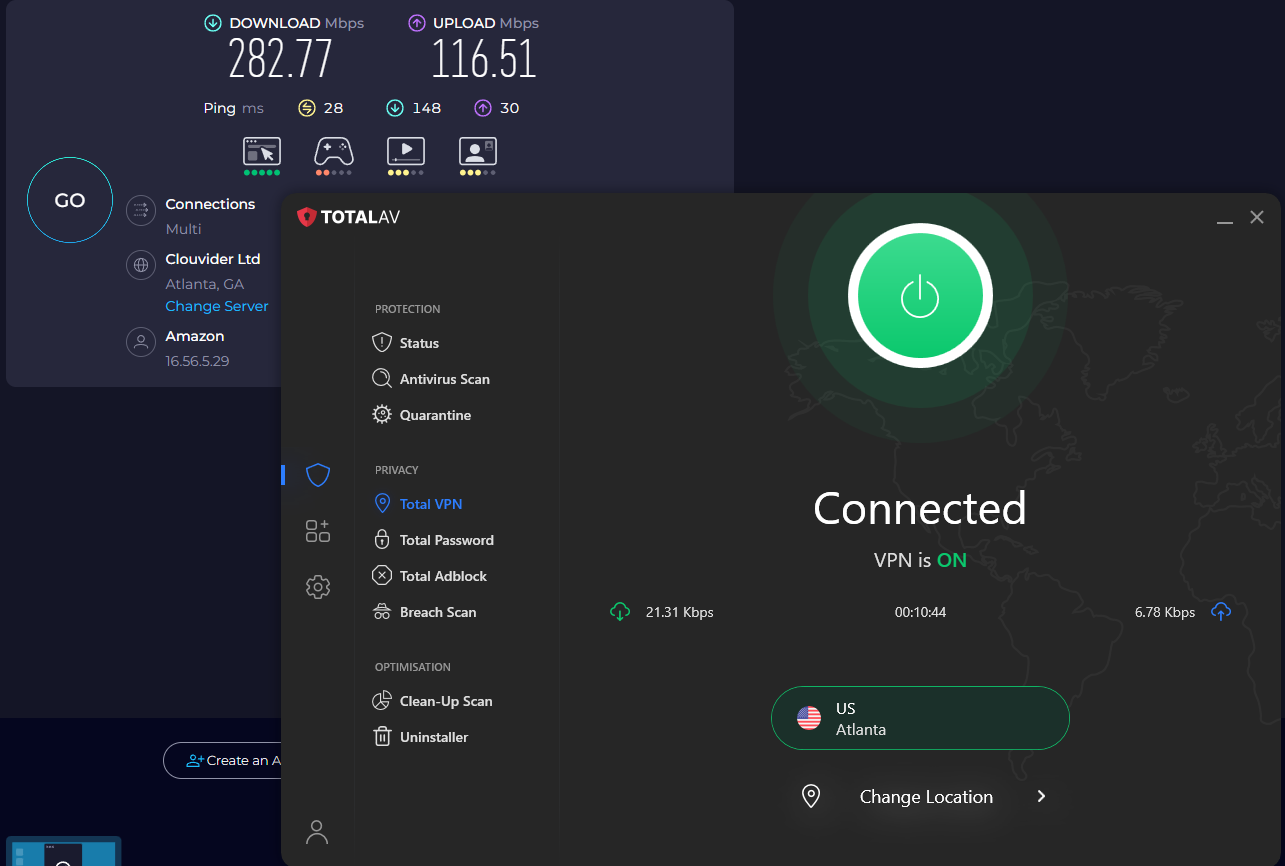Click the Status shield alert icon
Viewport: 1285px width, 866px height.
(381, 343)
